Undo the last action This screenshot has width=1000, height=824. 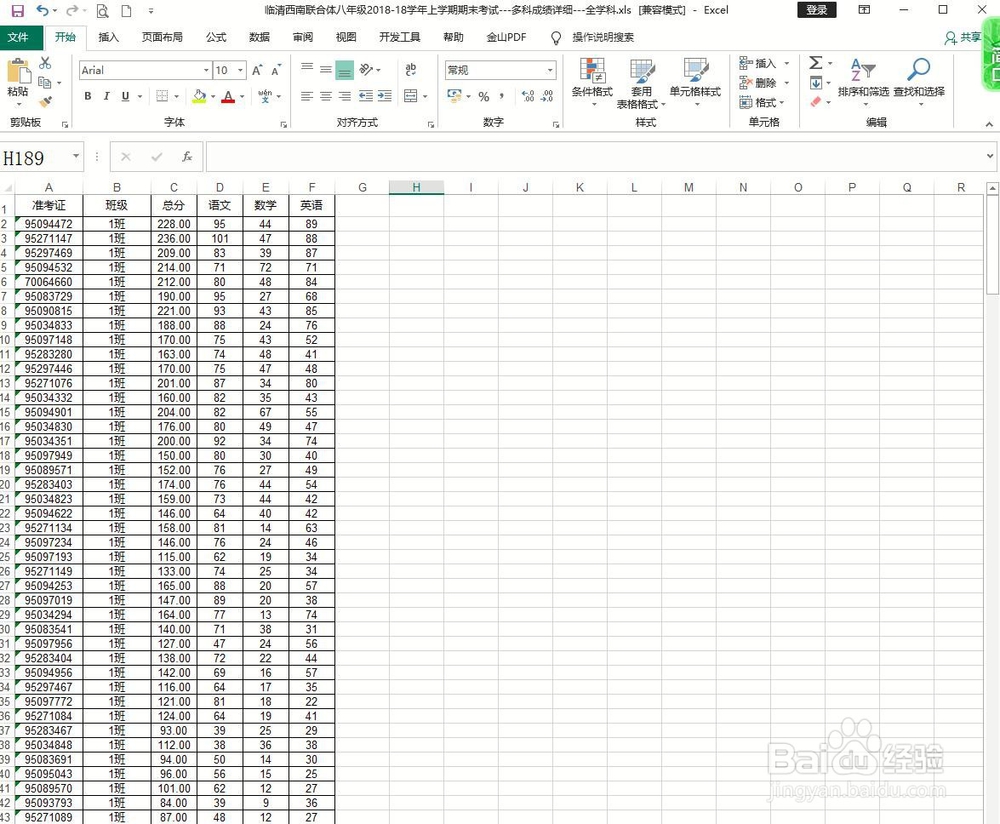[42, 10]
